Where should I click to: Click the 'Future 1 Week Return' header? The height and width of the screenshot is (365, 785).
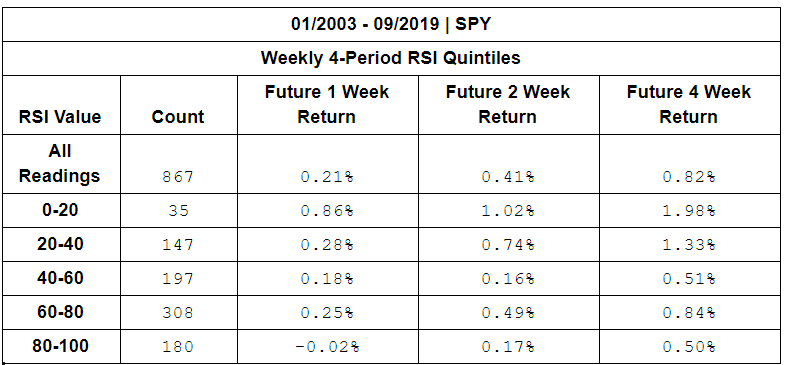[x=327, y=104]
